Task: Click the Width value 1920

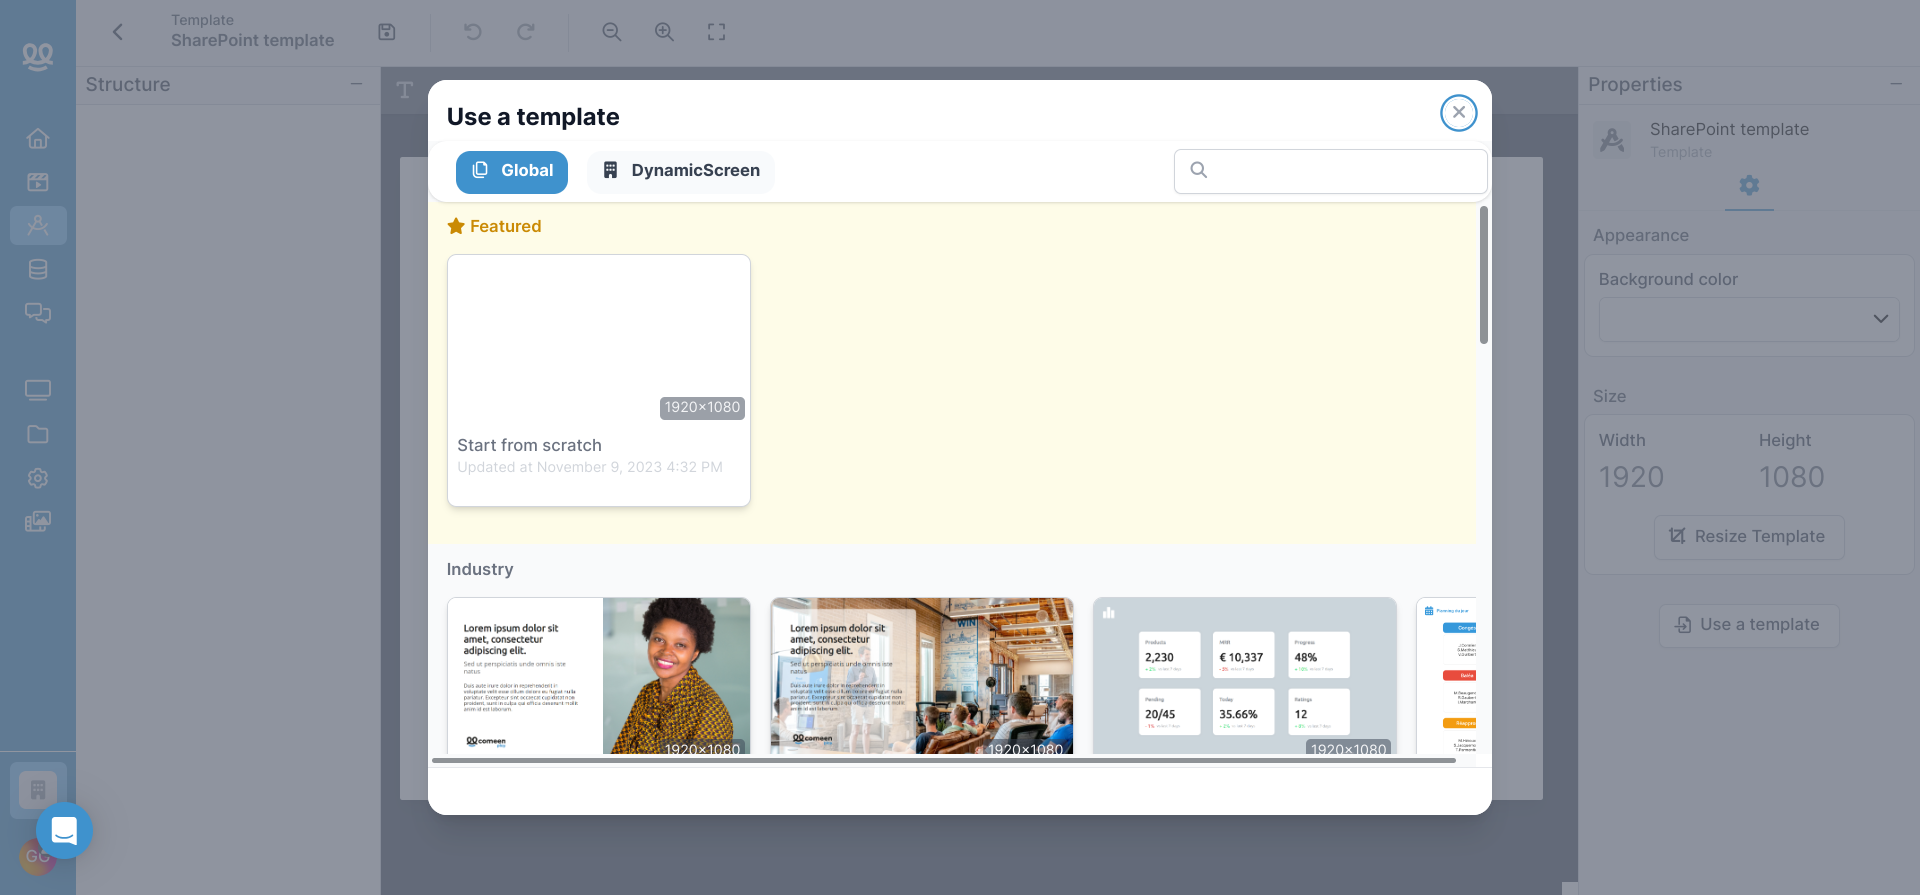Action: tap(1631, 477)
